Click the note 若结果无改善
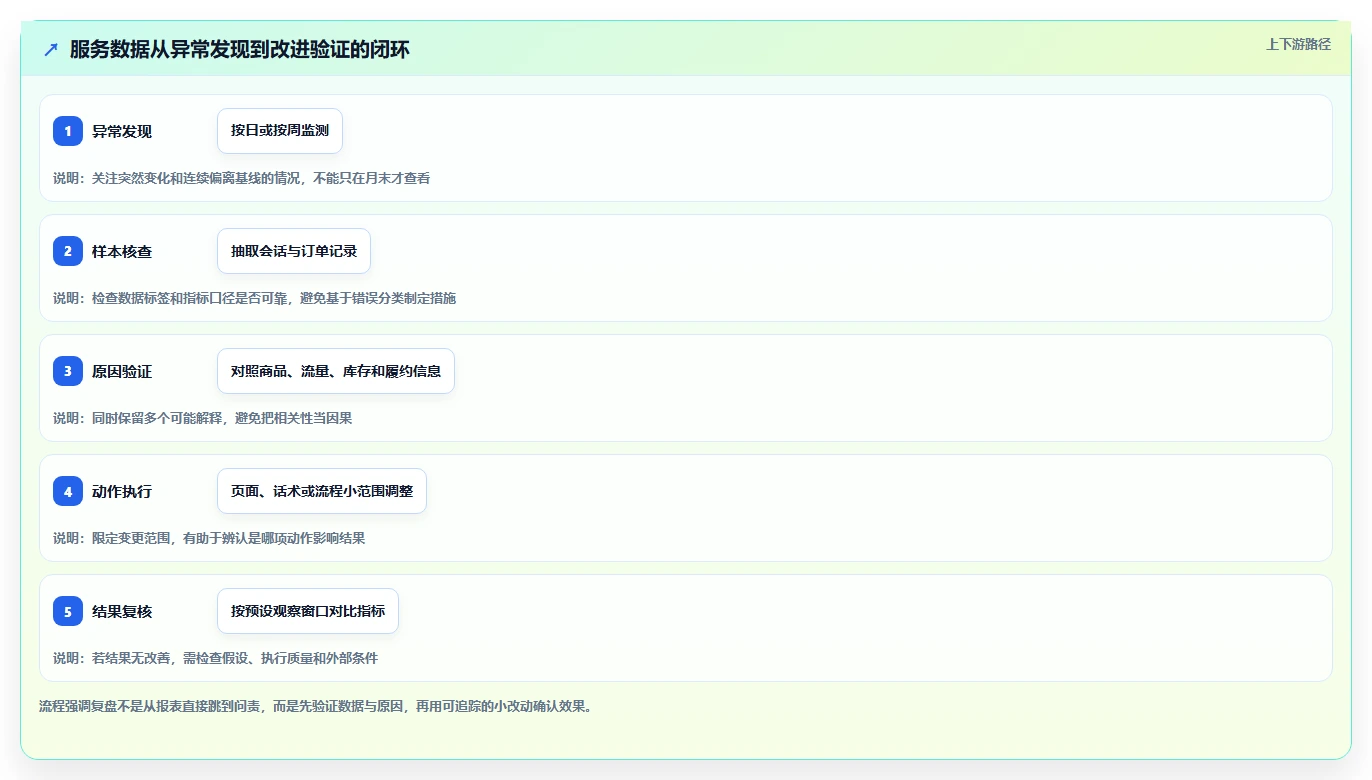Screen dimensions: 1372x780 (x=133, y=658)
